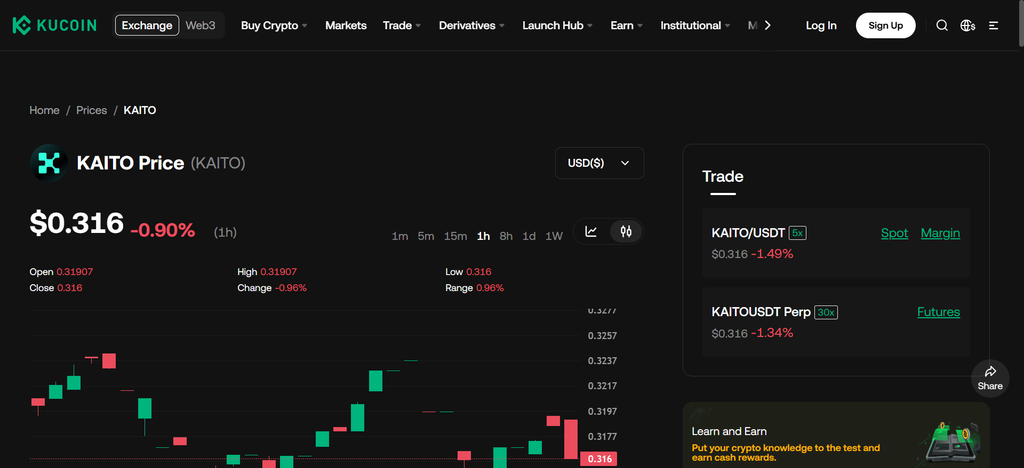Select the Web3 mode toggle
Viewport: 1024px width, 468px height.
click(x=200, y=25)
